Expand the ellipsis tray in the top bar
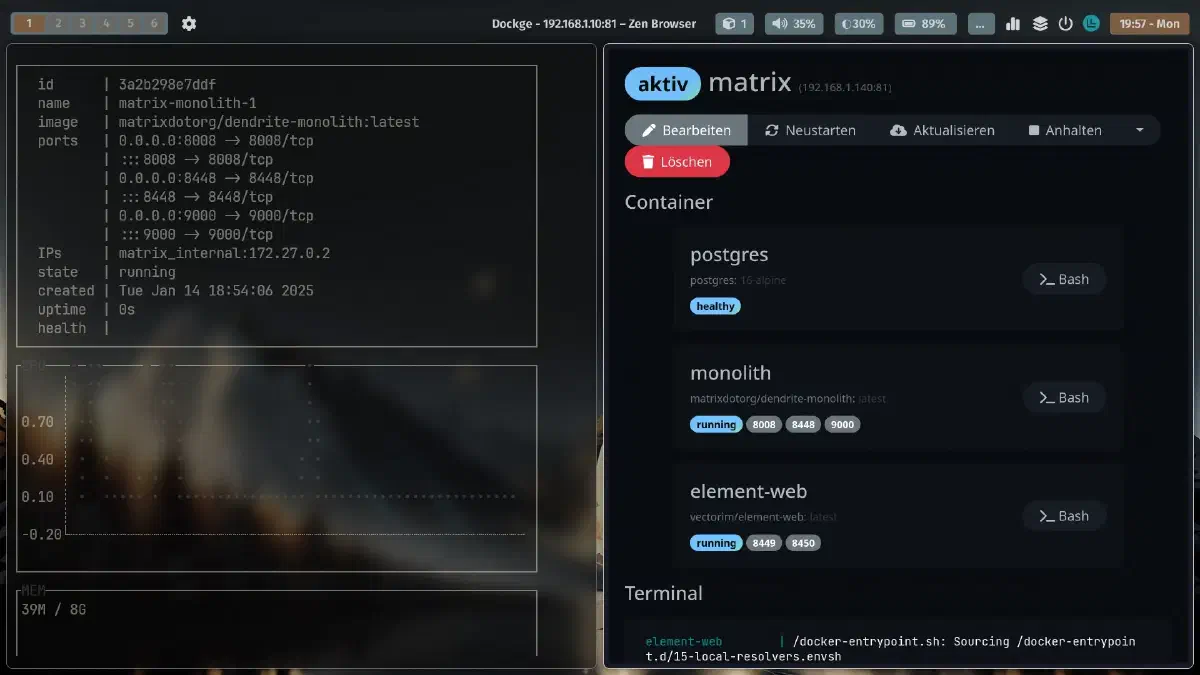Image resolution: width=1200 pixels, height=675 pixels. [x=982, y=23]
